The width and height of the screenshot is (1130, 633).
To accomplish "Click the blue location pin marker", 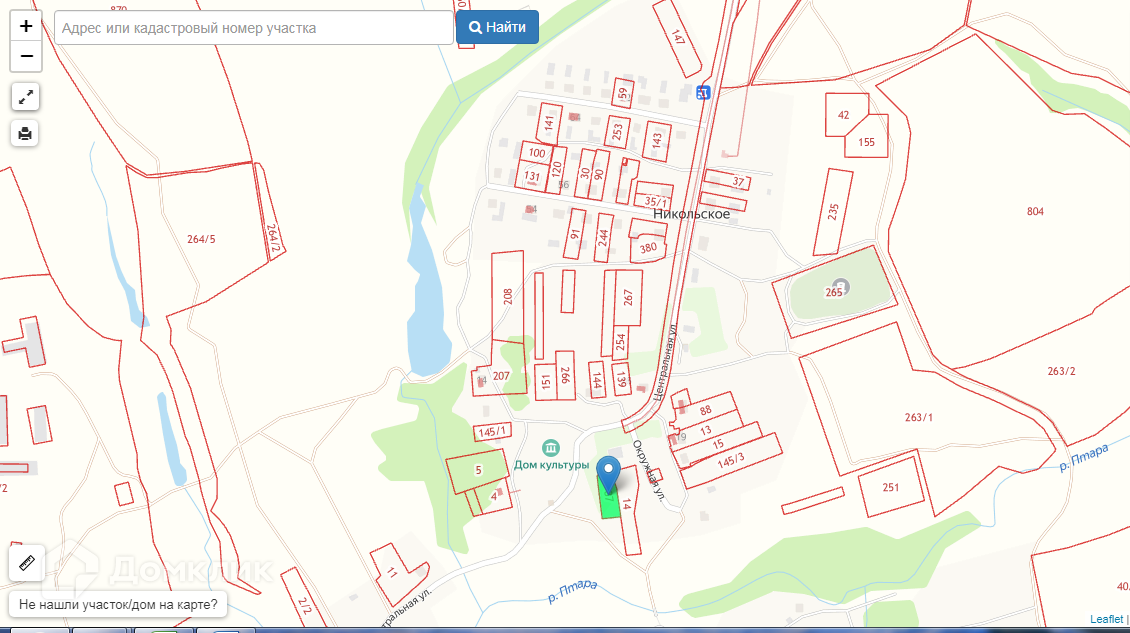I will (x=609, y=474).
